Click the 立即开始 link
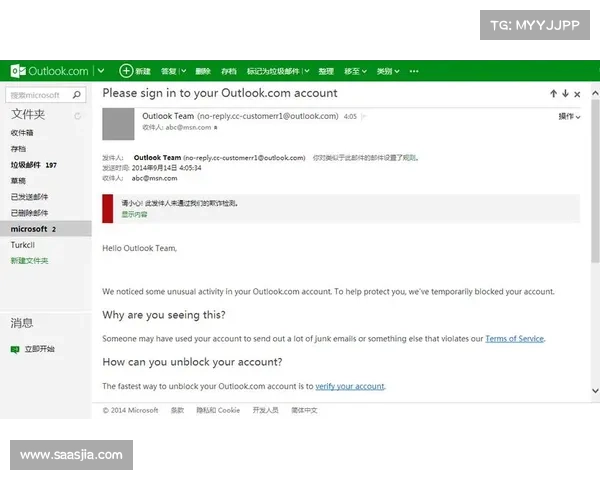 tap(39, 349)
